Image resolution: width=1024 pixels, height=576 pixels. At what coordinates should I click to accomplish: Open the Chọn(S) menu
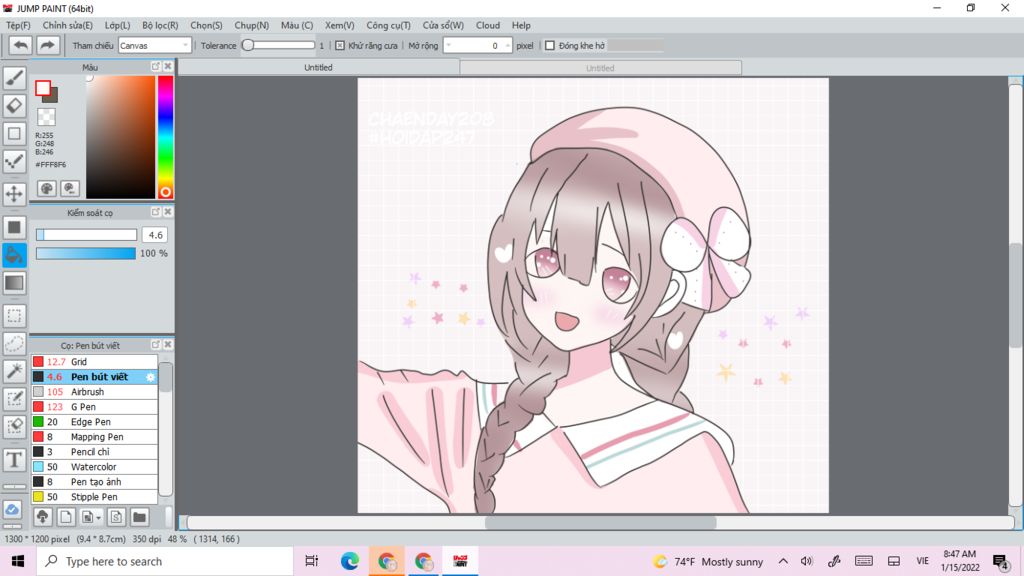pyautogui.click(x=206, y=25)
